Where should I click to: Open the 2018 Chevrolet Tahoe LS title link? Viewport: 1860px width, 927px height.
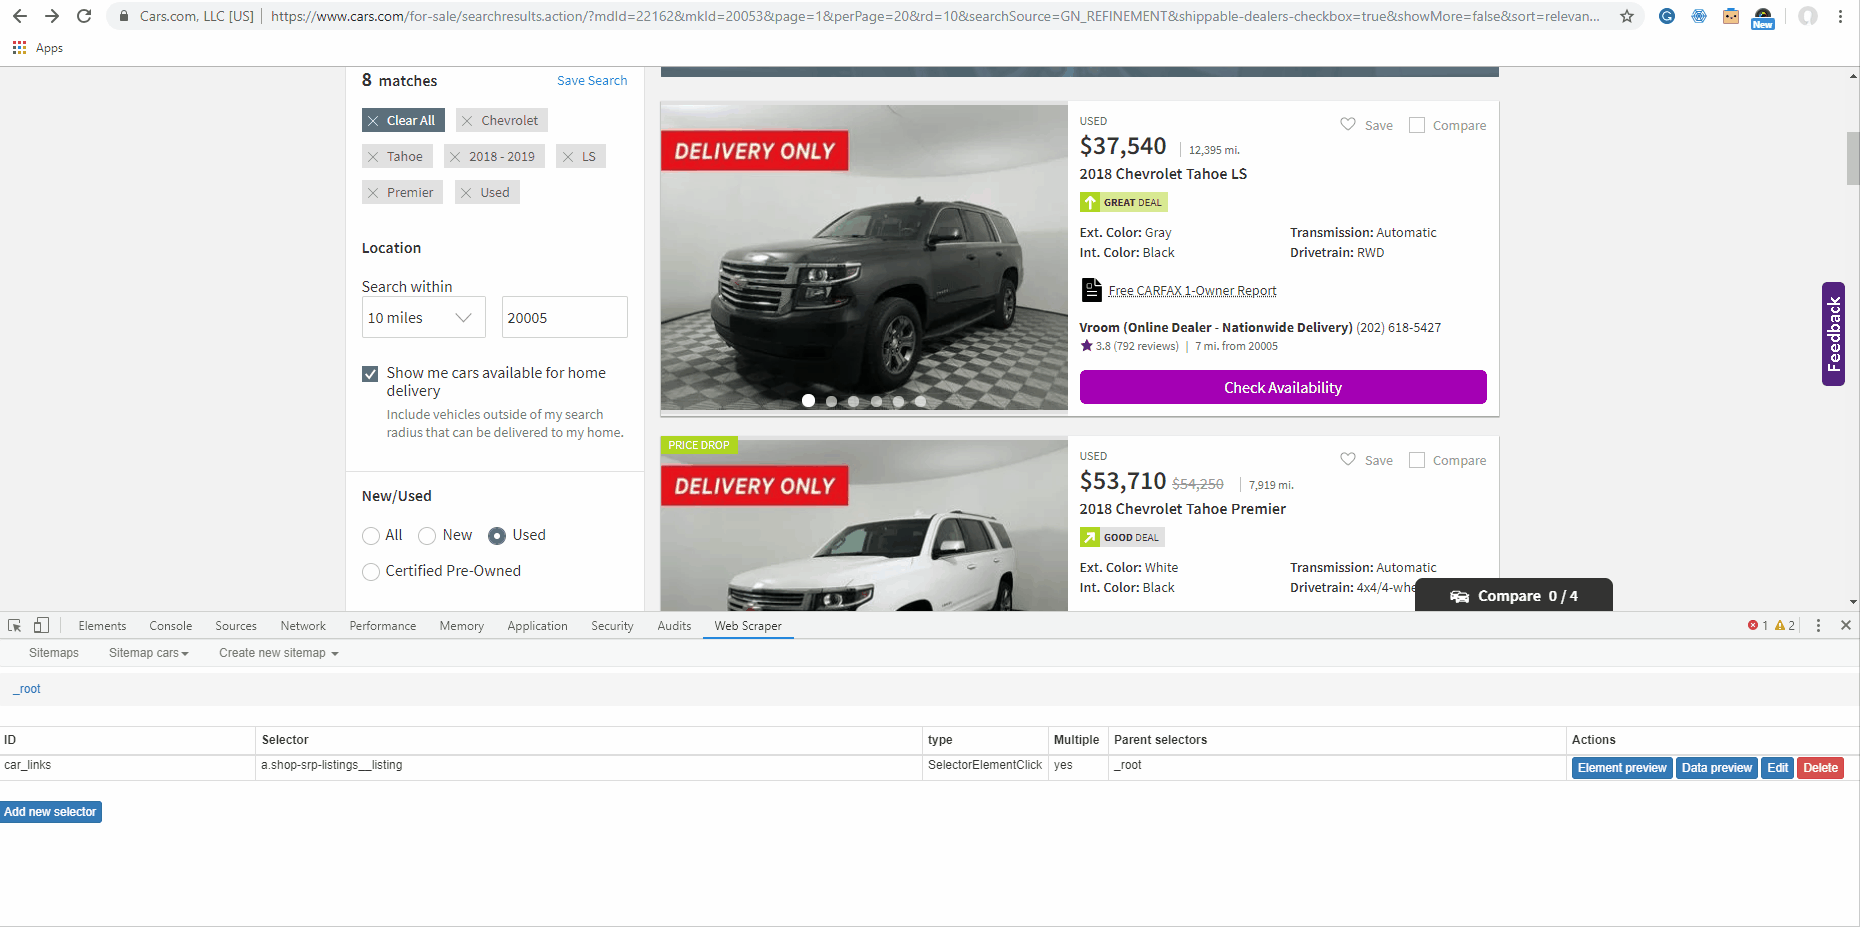coord(1163,174)
